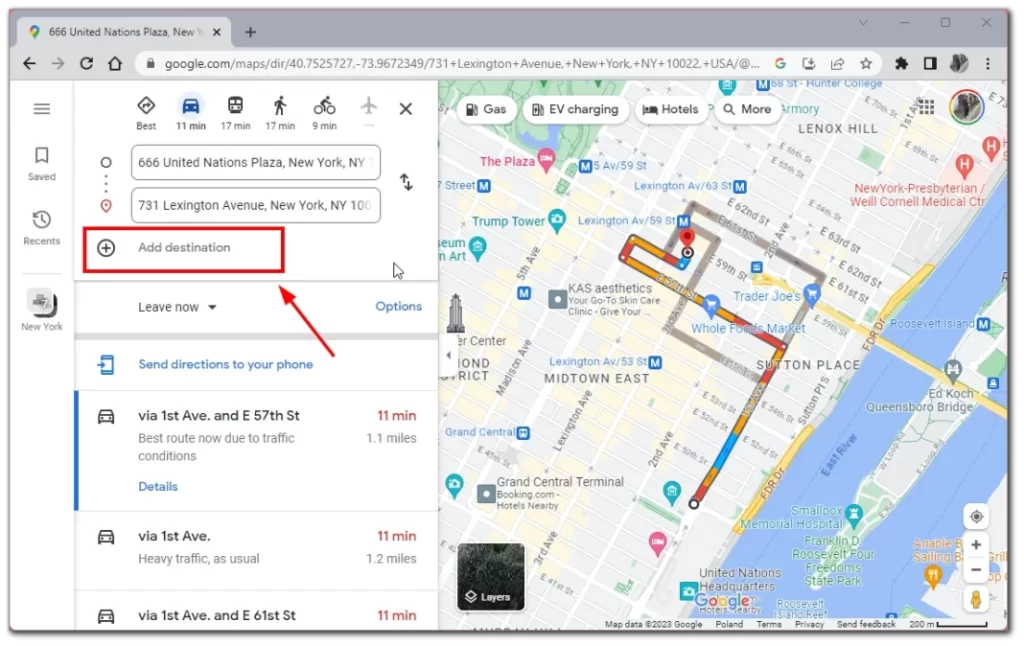Click KAS aesthetics map label
Screen dimensions: 1024x646
click(610, 288)
